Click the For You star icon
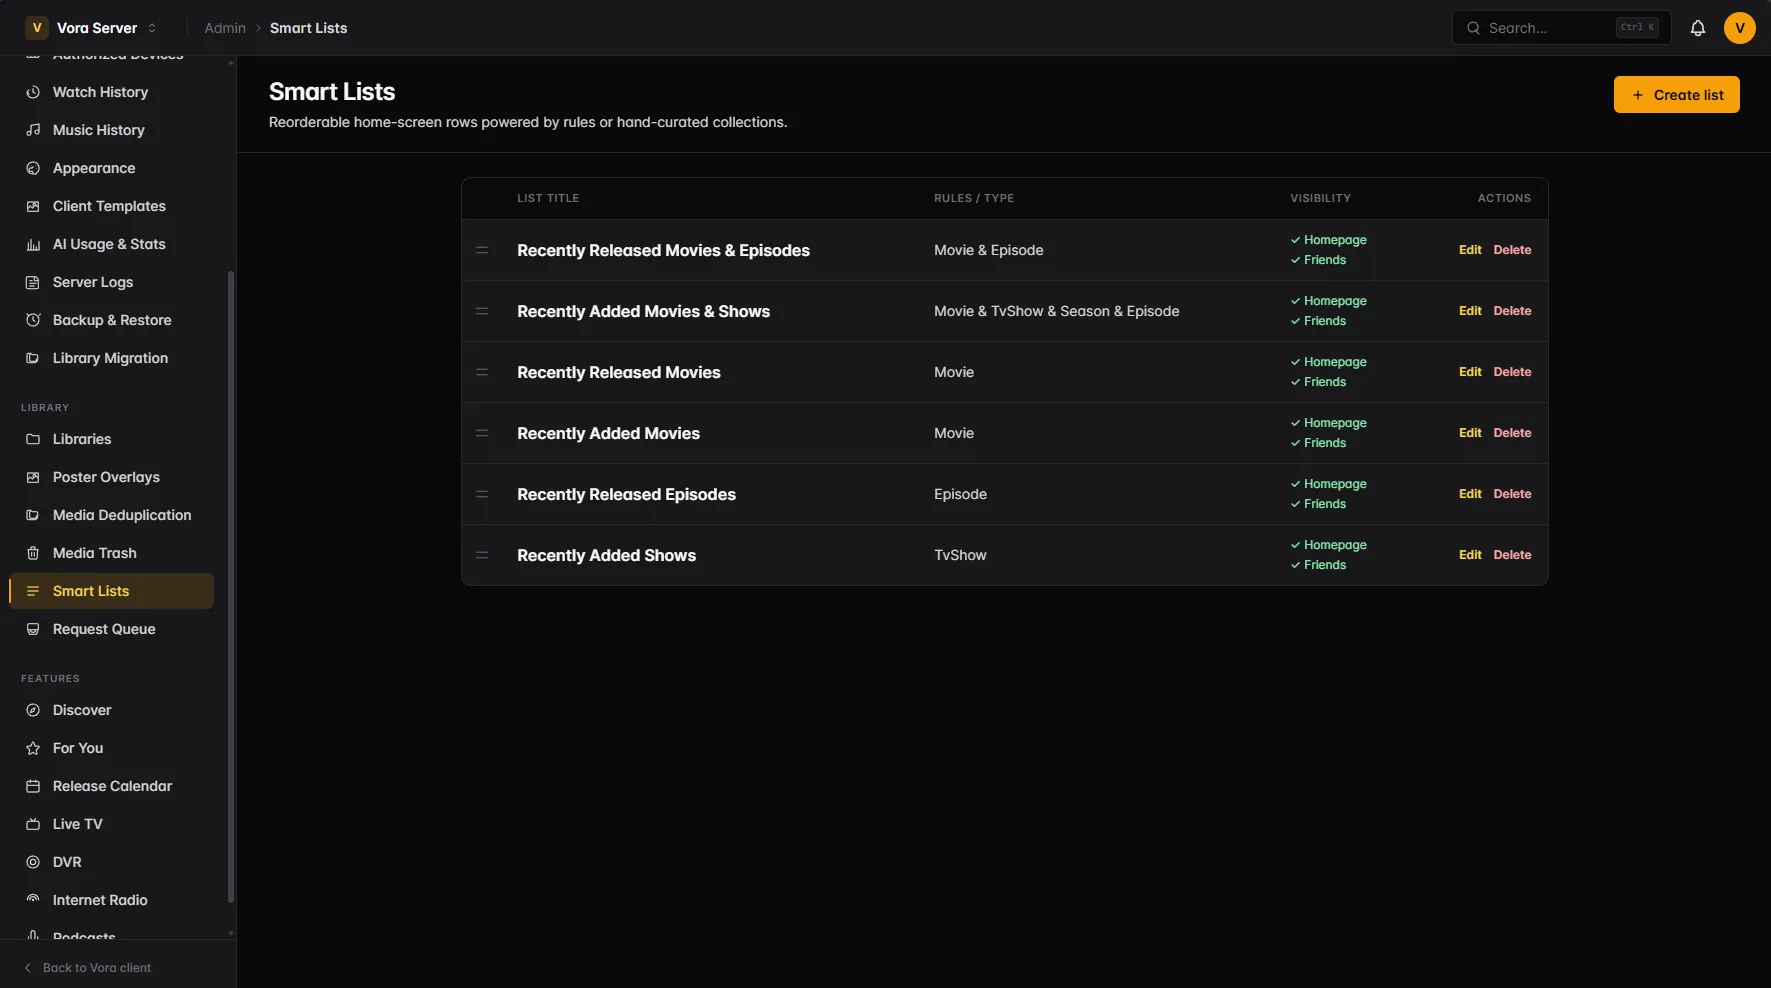Screen dimensions: 1771x988 [x=33, y=748]
